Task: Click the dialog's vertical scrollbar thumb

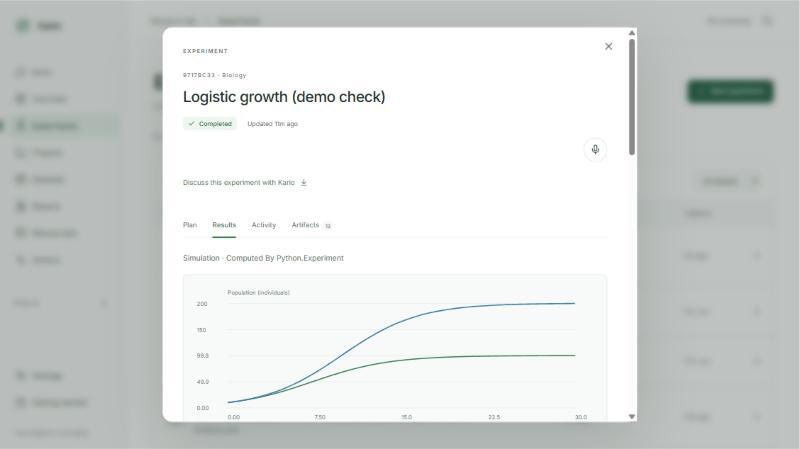Action: tap(632, 97)
